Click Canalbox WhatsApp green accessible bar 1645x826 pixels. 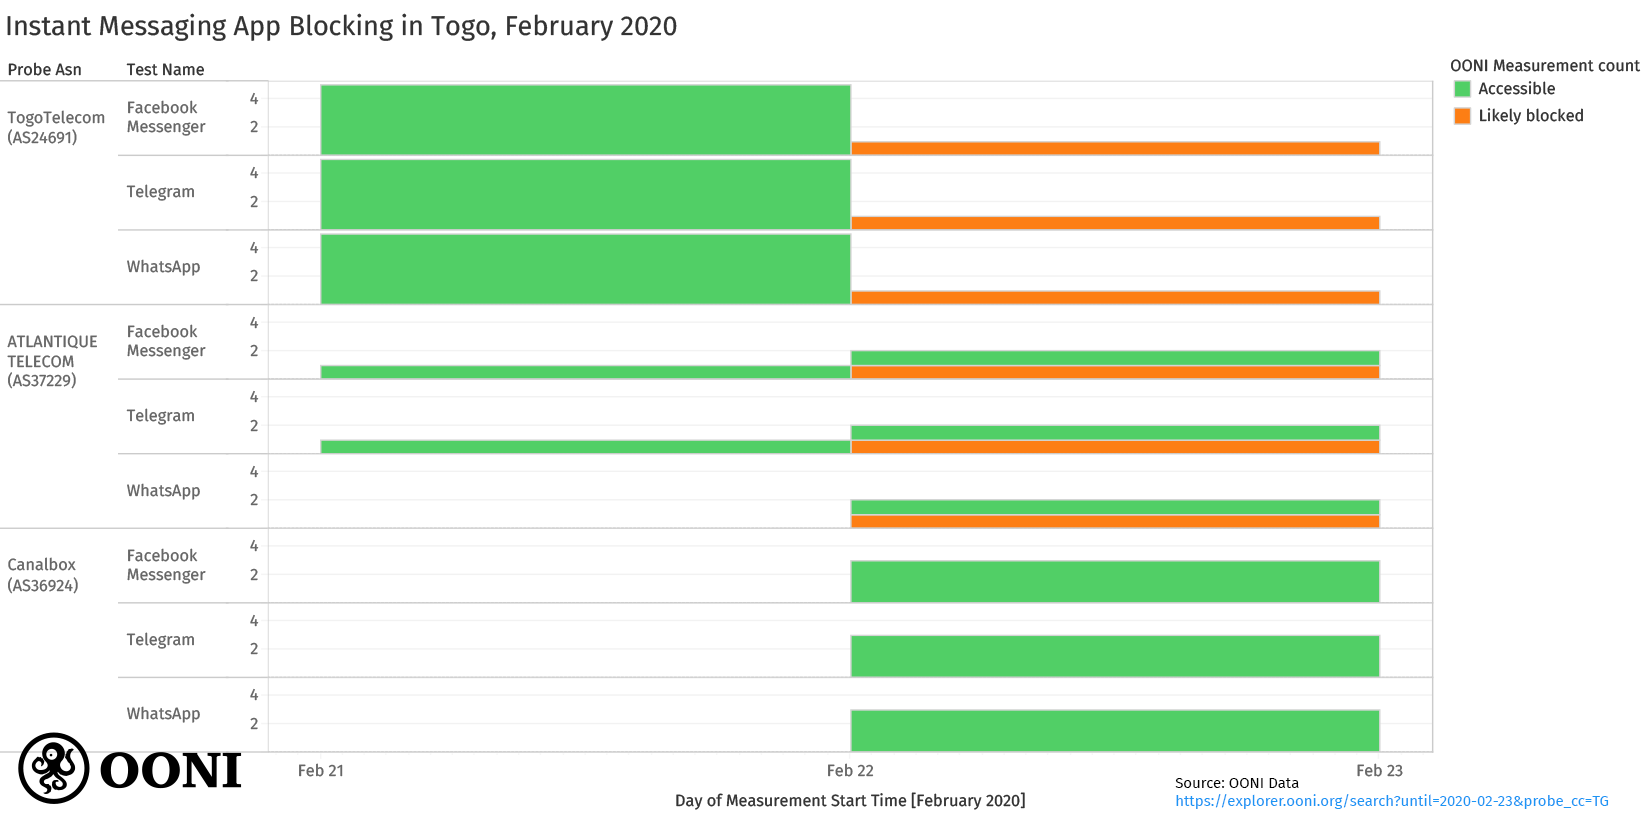tap(1115, 731)
